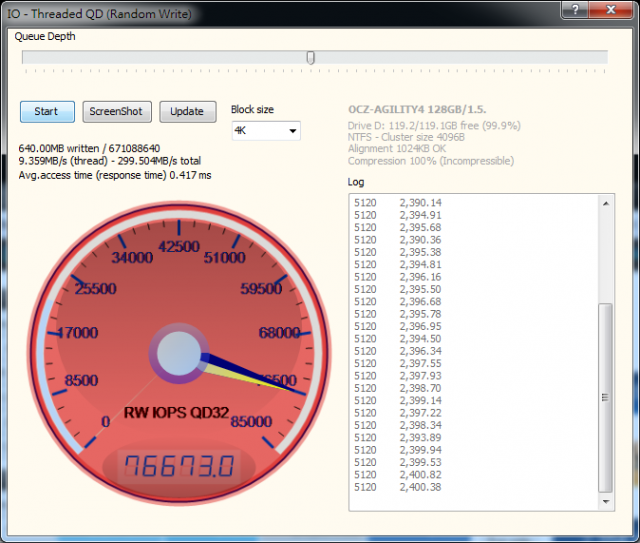Open the Block size 4K dropdown
The height and width of the screenshot is (543, 640).
tap(266, 131)
